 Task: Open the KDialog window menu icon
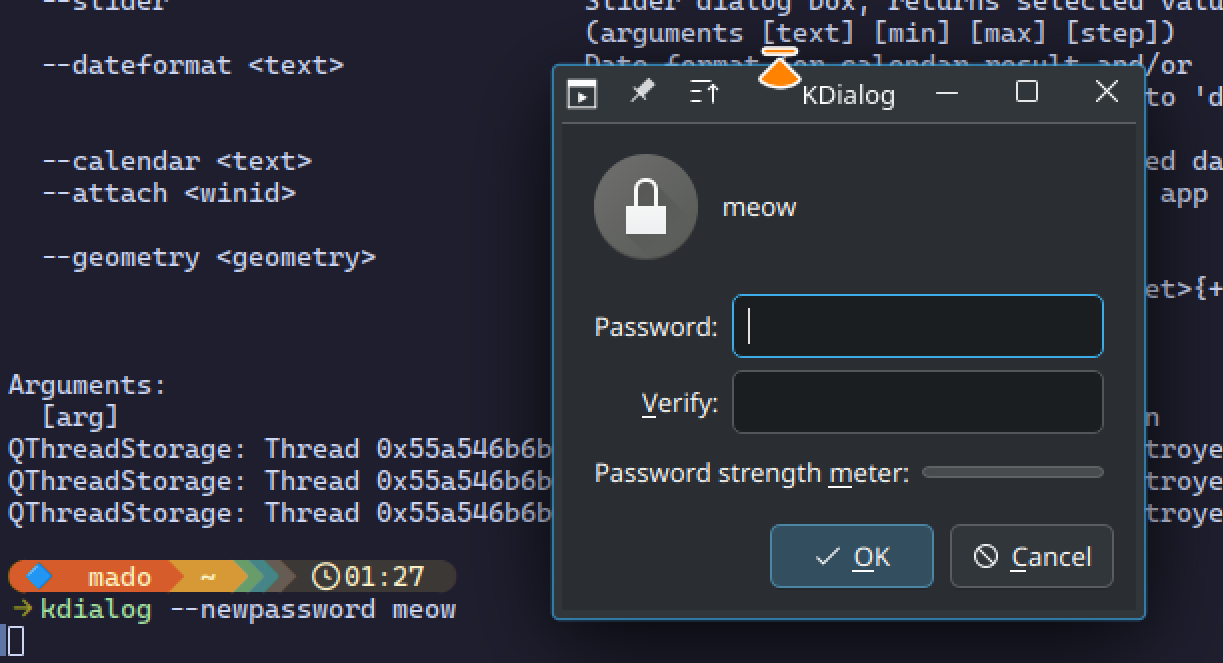point(582,94)
